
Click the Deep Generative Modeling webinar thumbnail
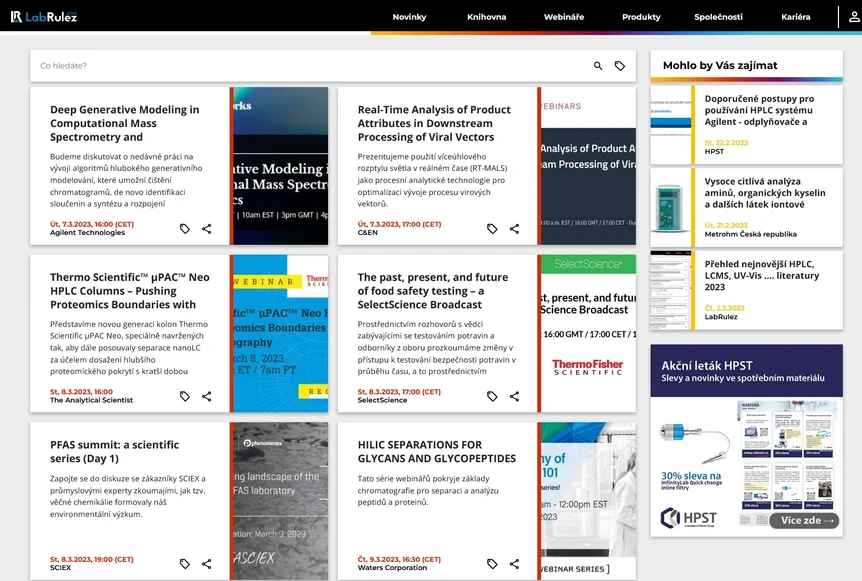[x=279, y=166]
